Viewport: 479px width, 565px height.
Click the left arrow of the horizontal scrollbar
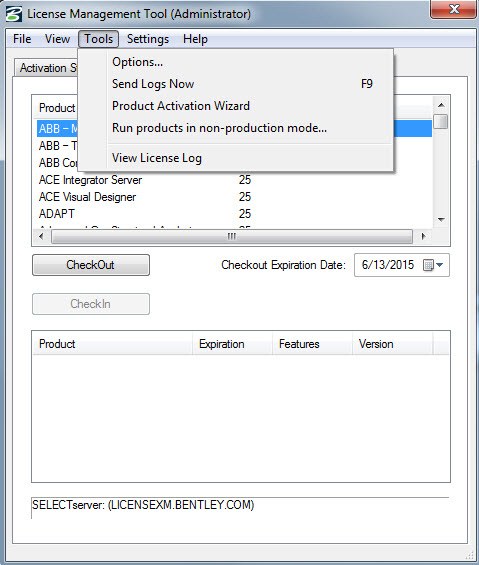point(41,236)
